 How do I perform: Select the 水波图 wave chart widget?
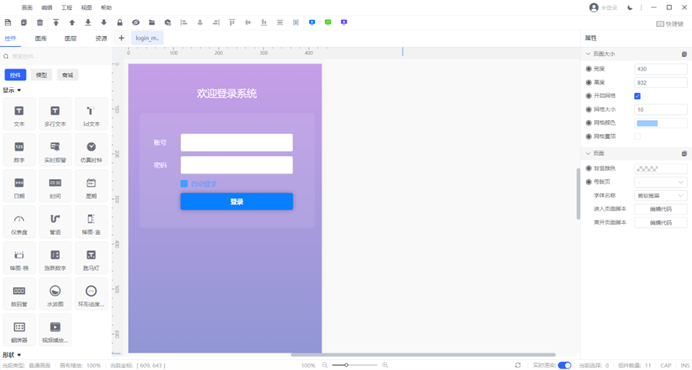[x=55, y=294]
